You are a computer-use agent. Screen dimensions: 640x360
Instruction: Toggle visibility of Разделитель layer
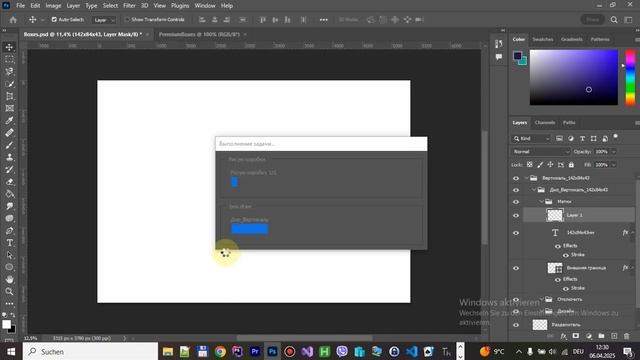[x=516, y=325]
